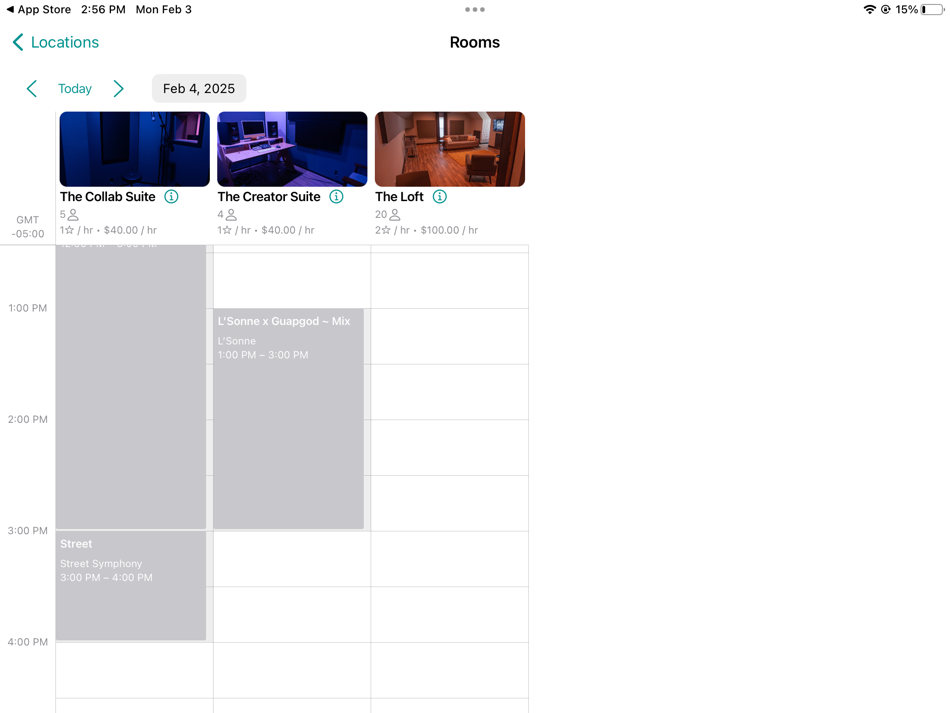Tap the GMT -05:00 timezone label

coord(28,227)
